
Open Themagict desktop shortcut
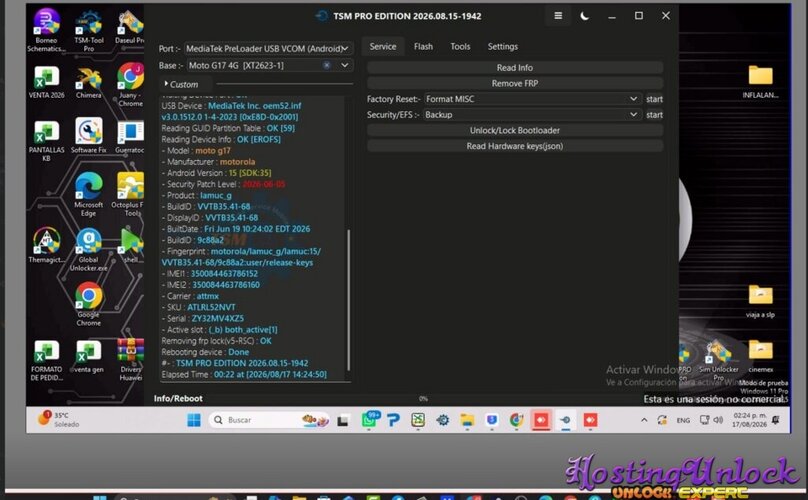click(x=46, y=245)
